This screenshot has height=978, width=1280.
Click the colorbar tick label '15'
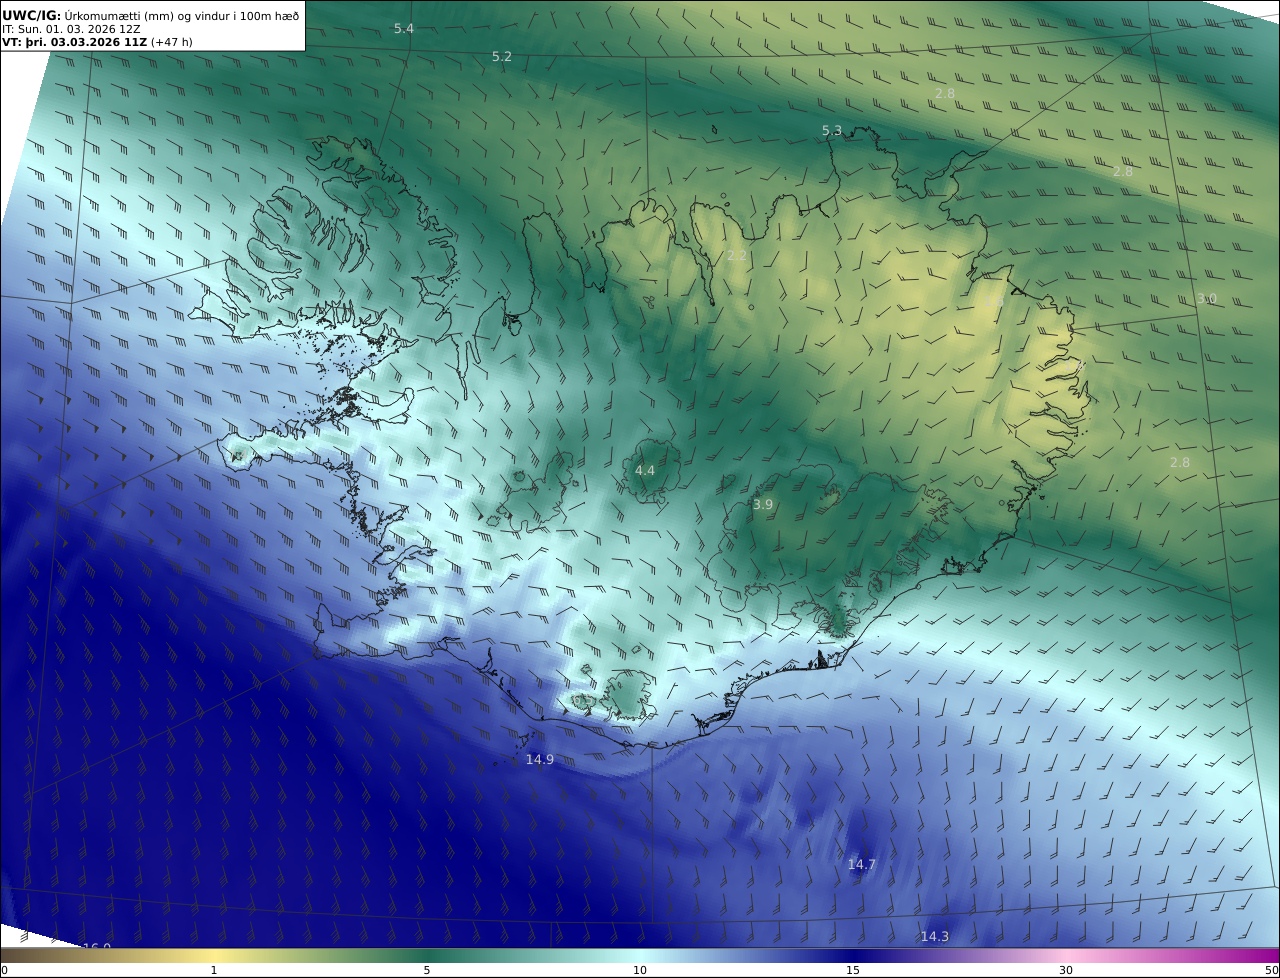pyautogui.click(x=853, y=970)
